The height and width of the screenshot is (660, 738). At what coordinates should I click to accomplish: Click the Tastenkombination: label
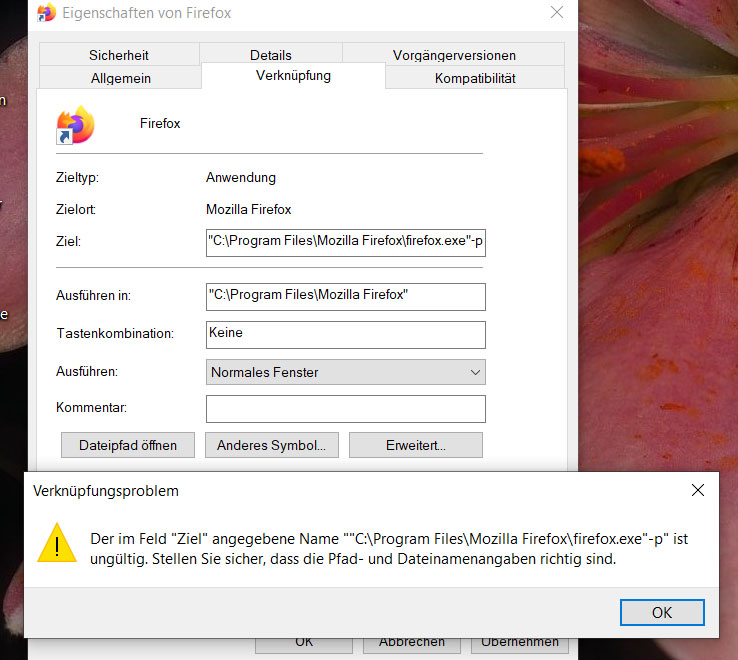pyautogui.click(x=115, y=333)
